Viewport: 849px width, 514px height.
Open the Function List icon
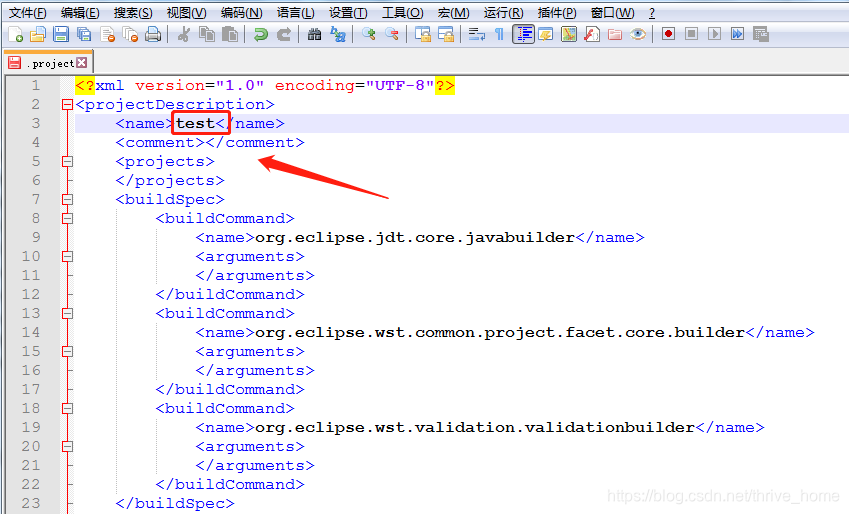click(x=592, y=35)
